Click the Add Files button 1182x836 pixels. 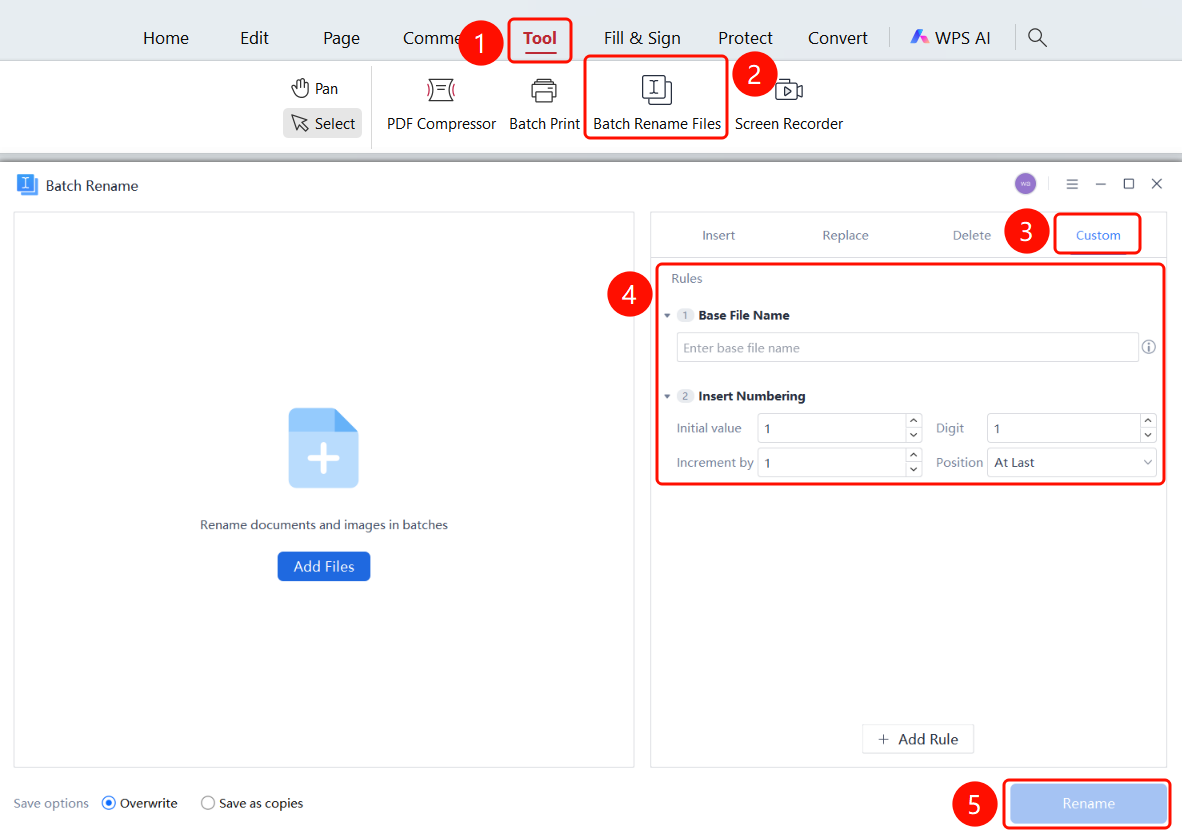point(323,566)
